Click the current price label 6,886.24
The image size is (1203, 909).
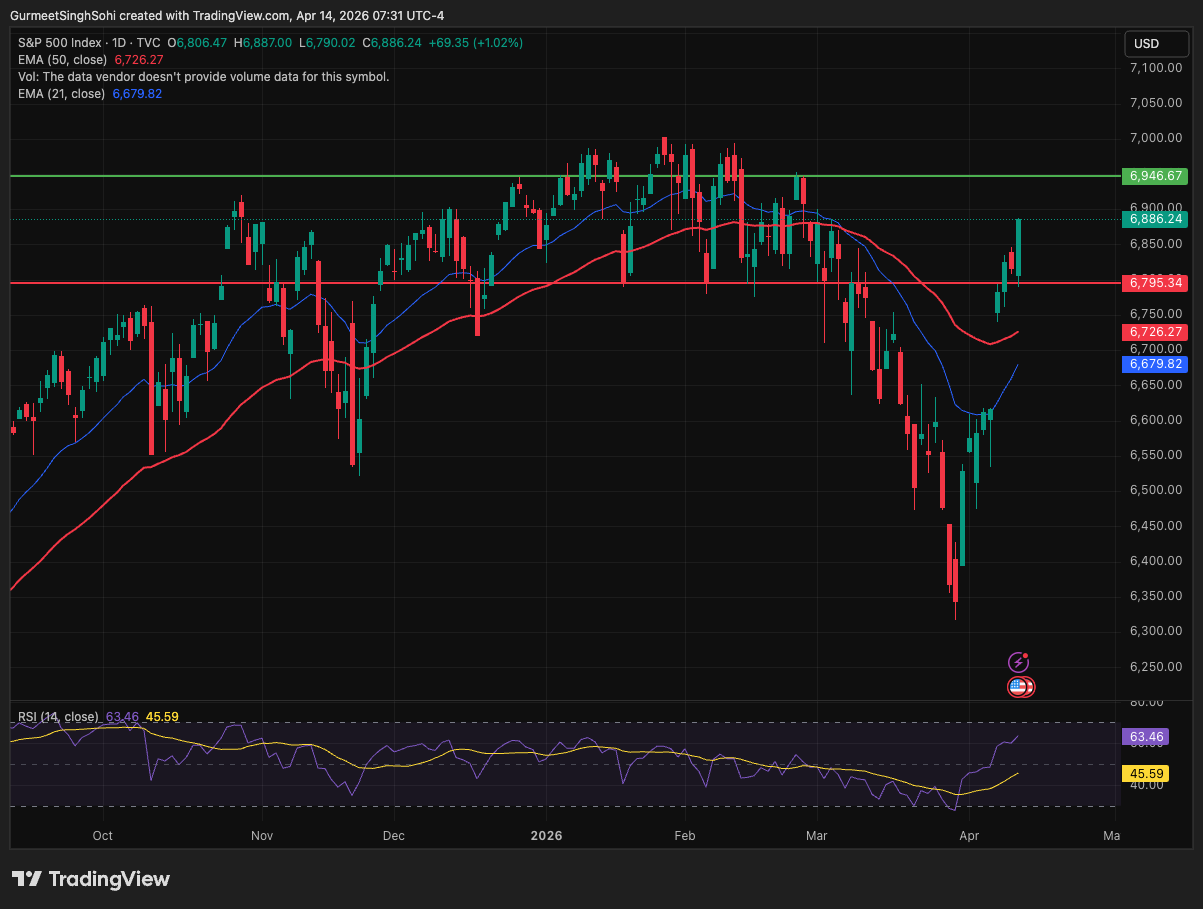[1156, 219]
